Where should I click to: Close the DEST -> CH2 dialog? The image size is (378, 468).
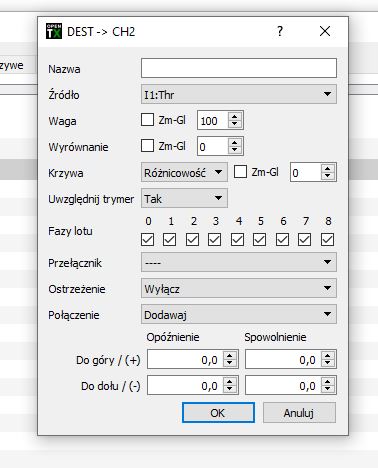[325, 31]
